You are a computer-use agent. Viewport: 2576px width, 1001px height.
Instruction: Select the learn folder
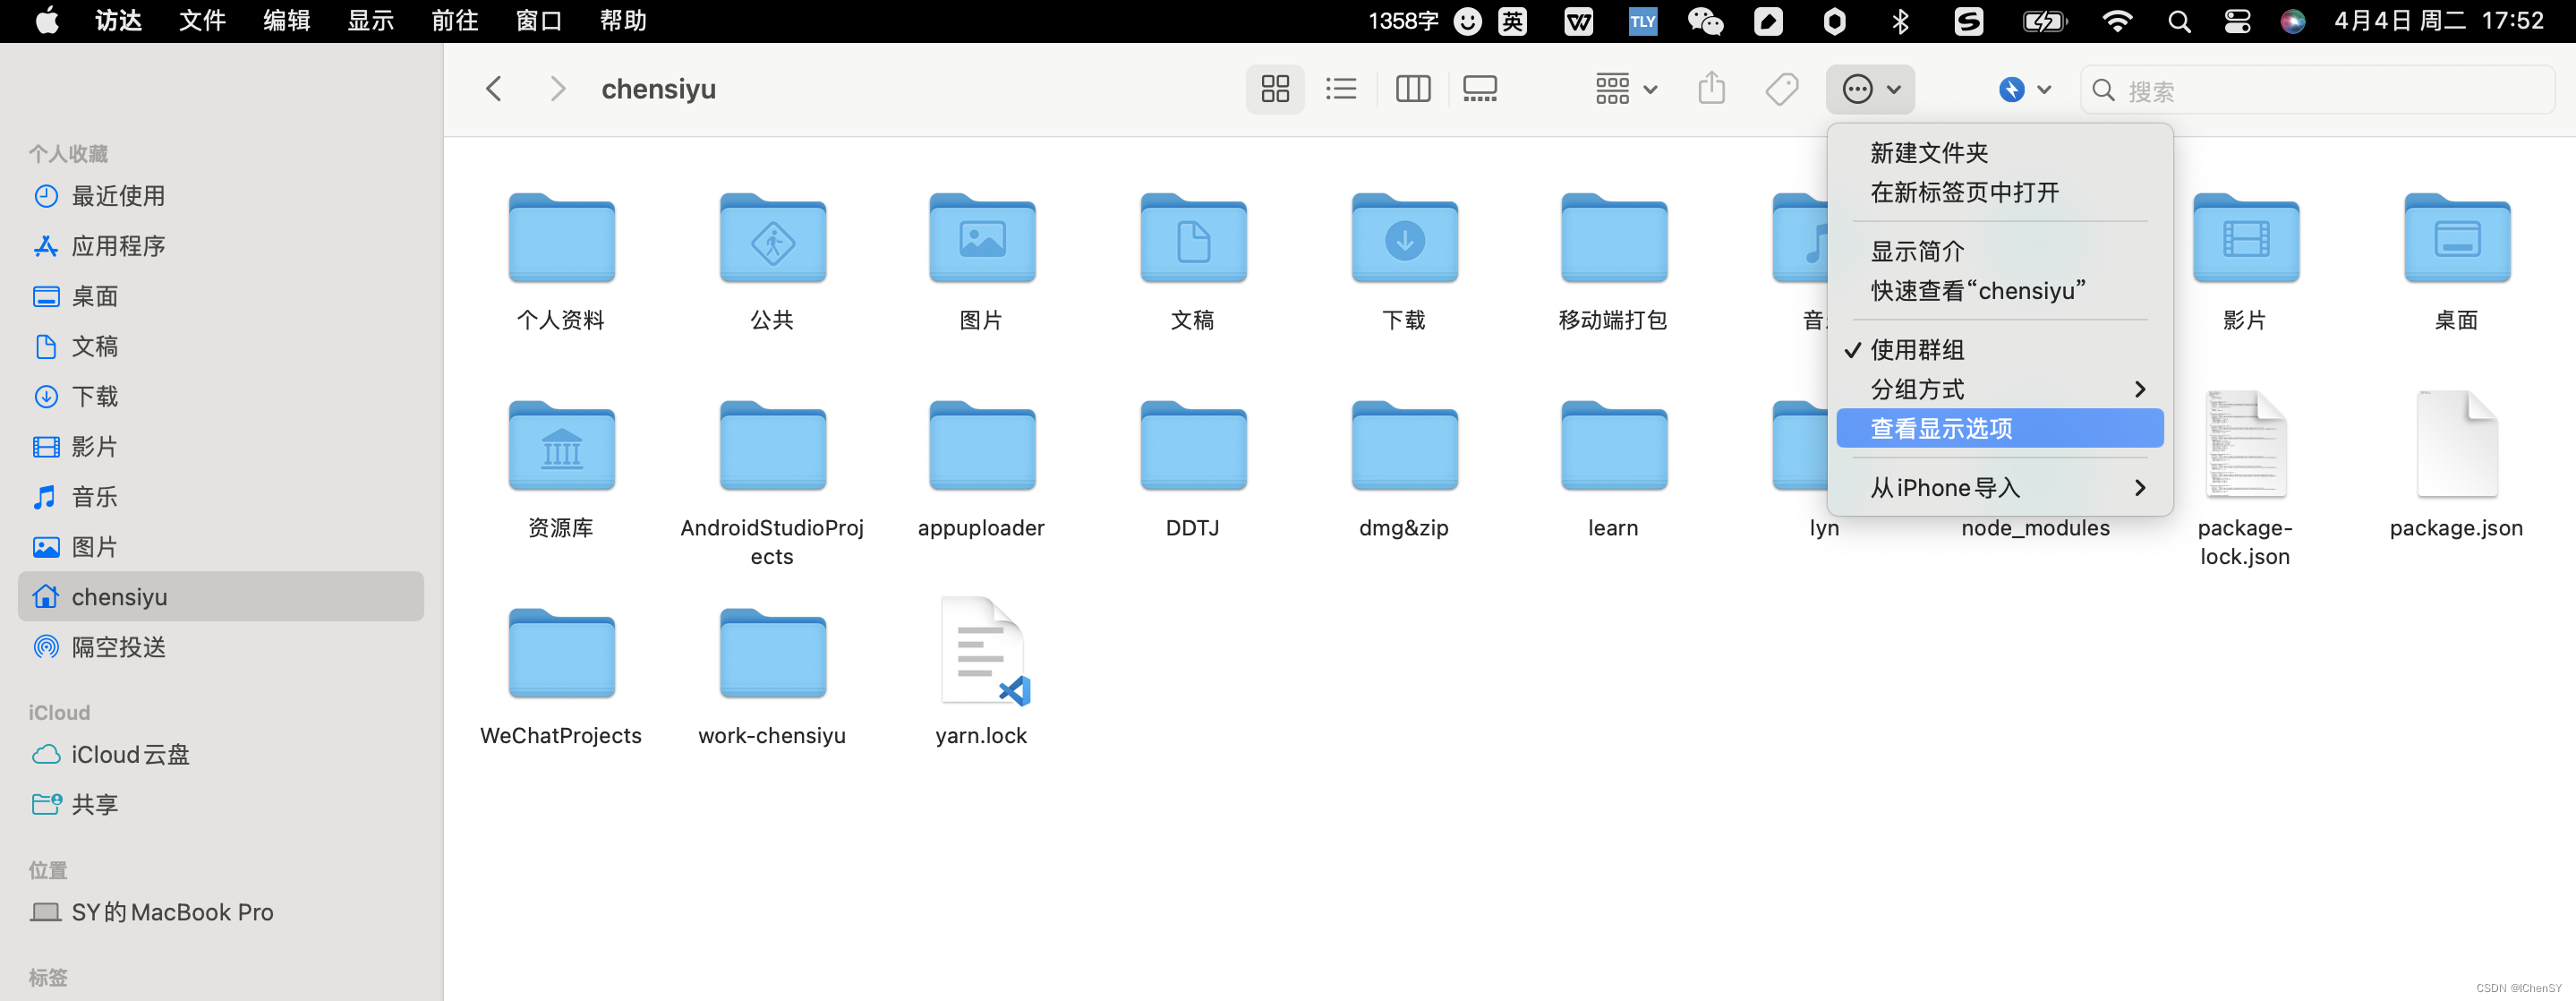(1614, 446)
